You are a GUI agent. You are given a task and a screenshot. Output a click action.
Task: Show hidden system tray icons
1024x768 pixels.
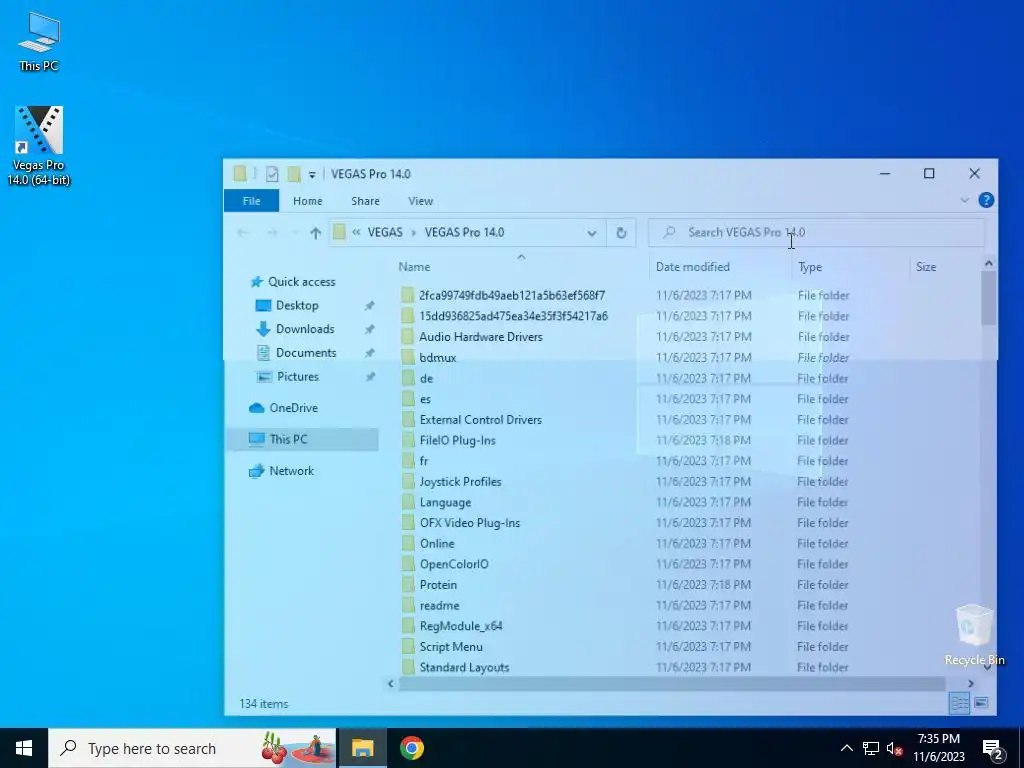coord(846,748)
